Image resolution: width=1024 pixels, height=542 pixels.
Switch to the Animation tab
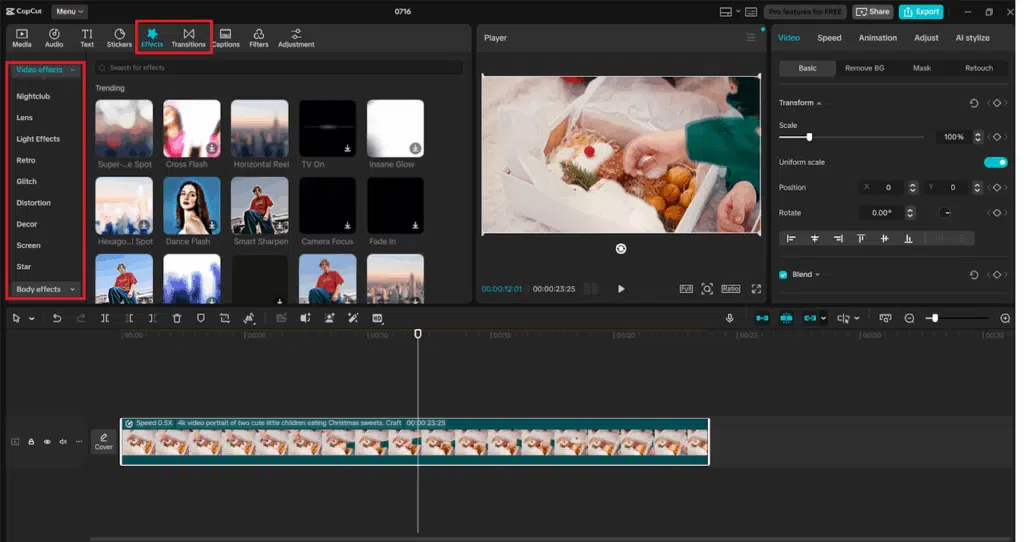(x=877, y=38)
